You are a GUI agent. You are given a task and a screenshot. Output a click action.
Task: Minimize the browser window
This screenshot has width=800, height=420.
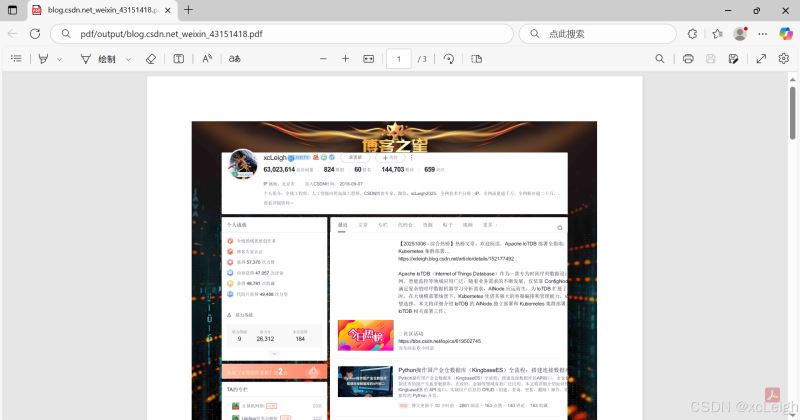pyautogui.click(x=729, y=10)
